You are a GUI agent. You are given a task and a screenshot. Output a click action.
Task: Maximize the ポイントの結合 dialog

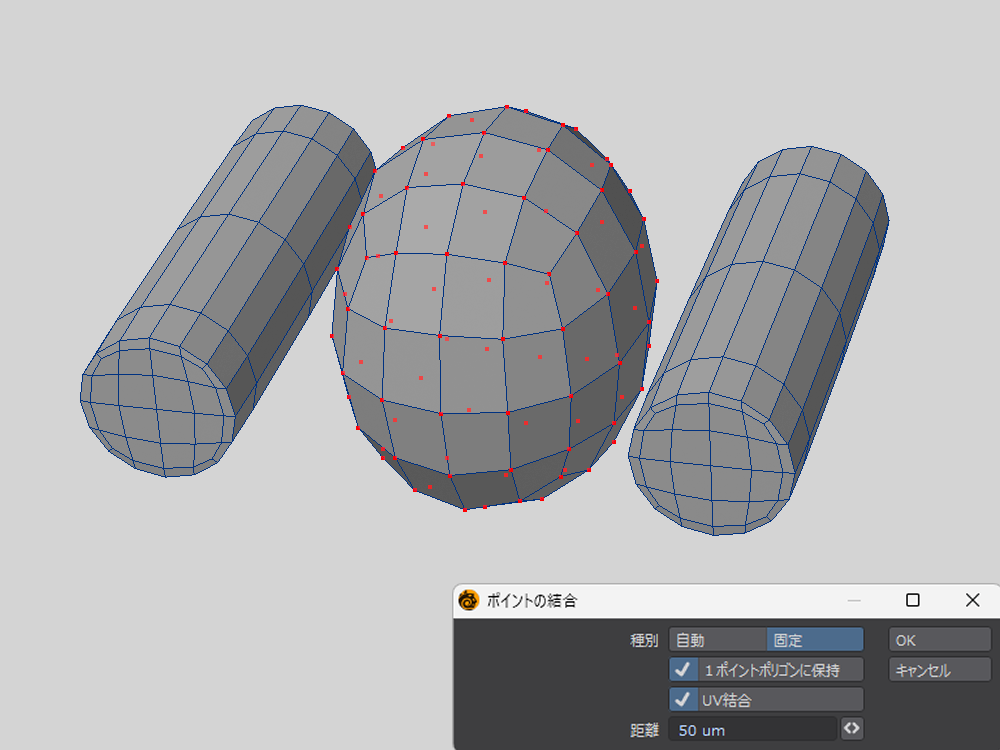912,600
